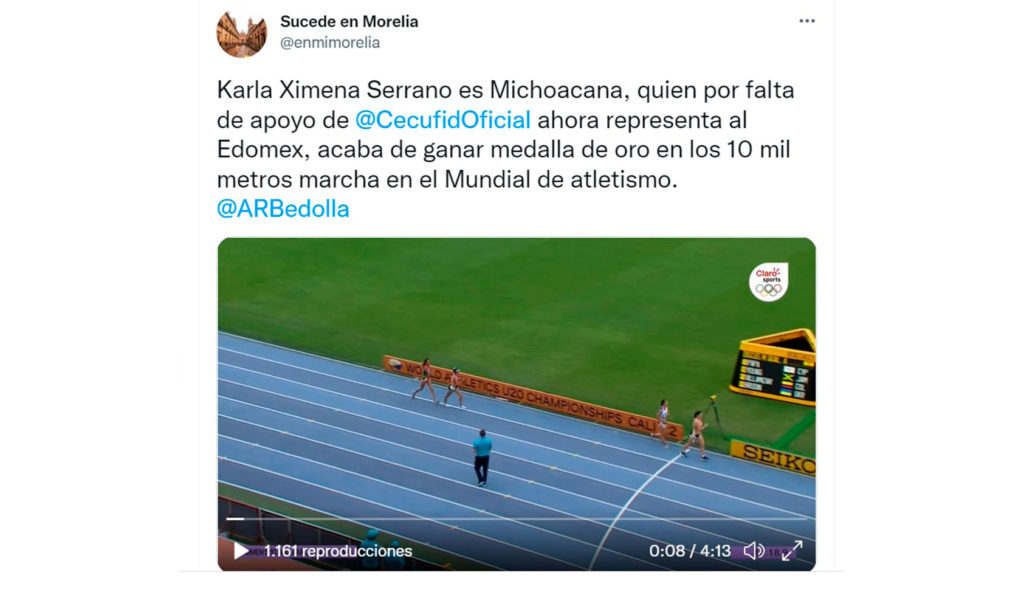Click the walker crossing the white finish line
This screenshot has width=1024, height=612.
coord(696,436)
